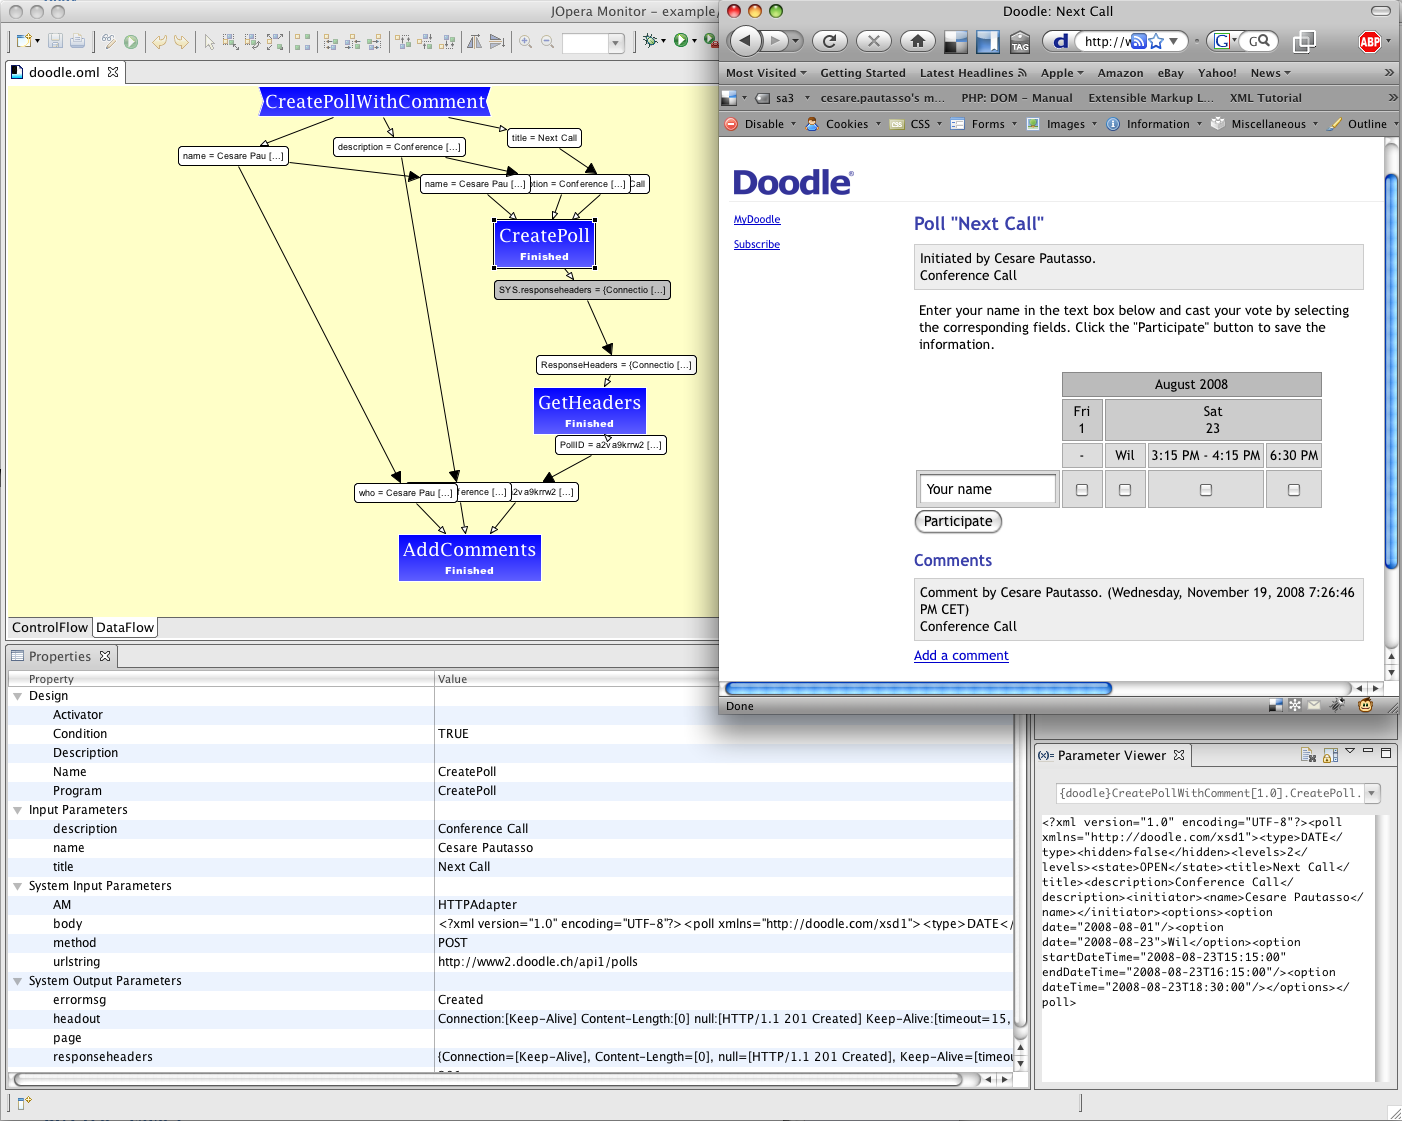This screenshot has width=1402, height=1121.
Task: Close the doodle.oml editor tab
Action: click(x=113, y=72)
